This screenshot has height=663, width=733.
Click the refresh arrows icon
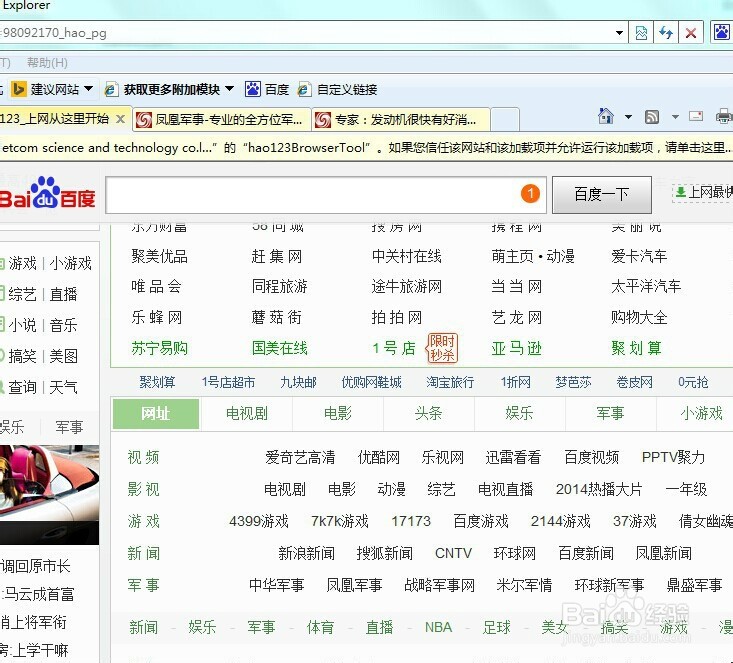[x=666, y=33]
